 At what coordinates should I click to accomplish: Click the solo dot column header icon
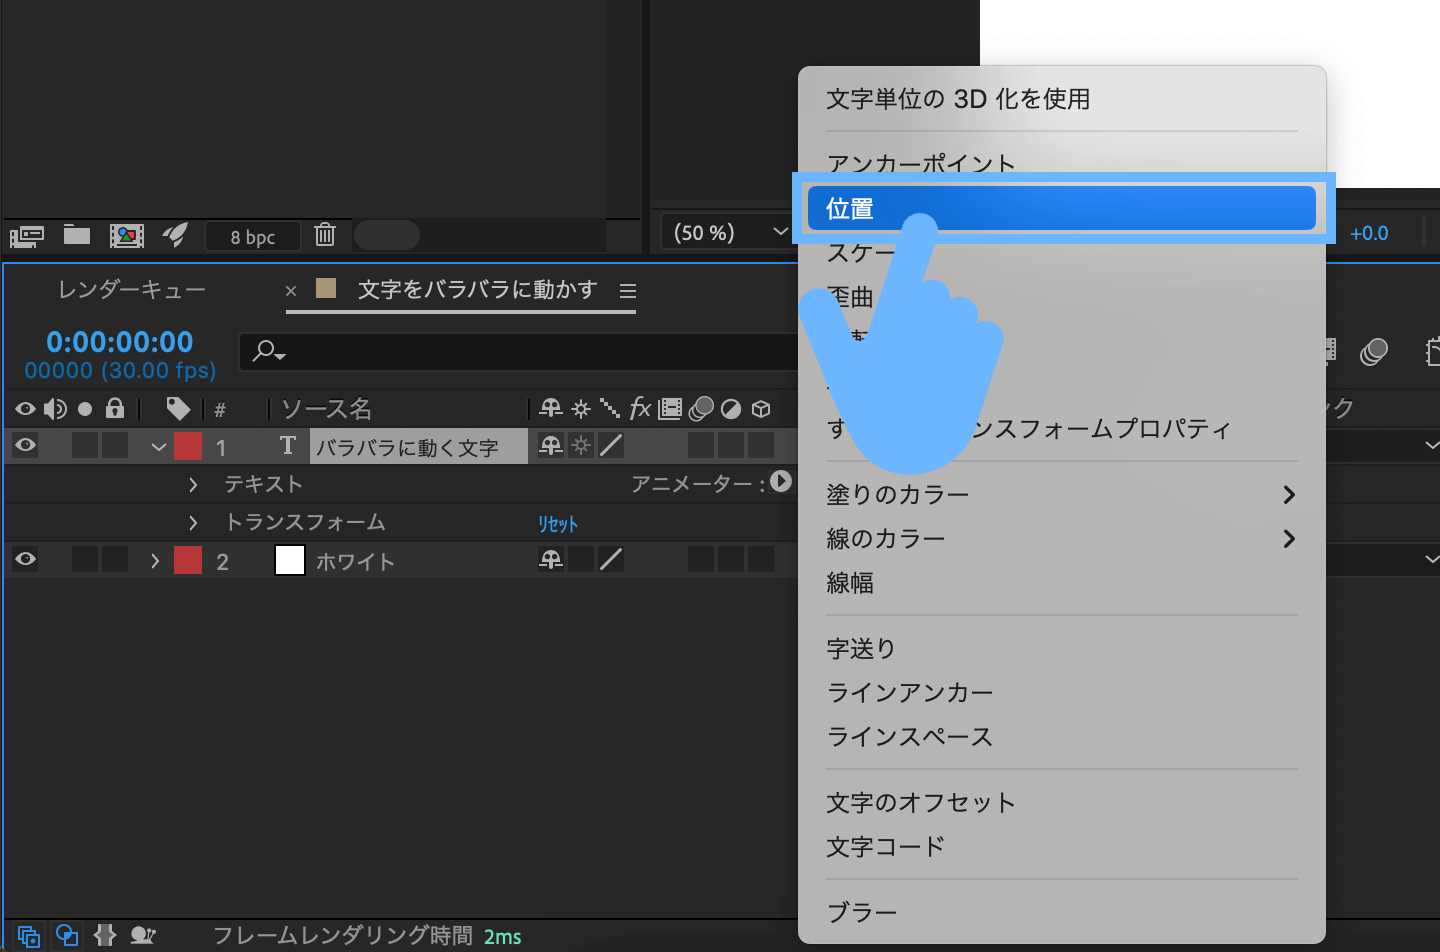[x=85, y=408]
